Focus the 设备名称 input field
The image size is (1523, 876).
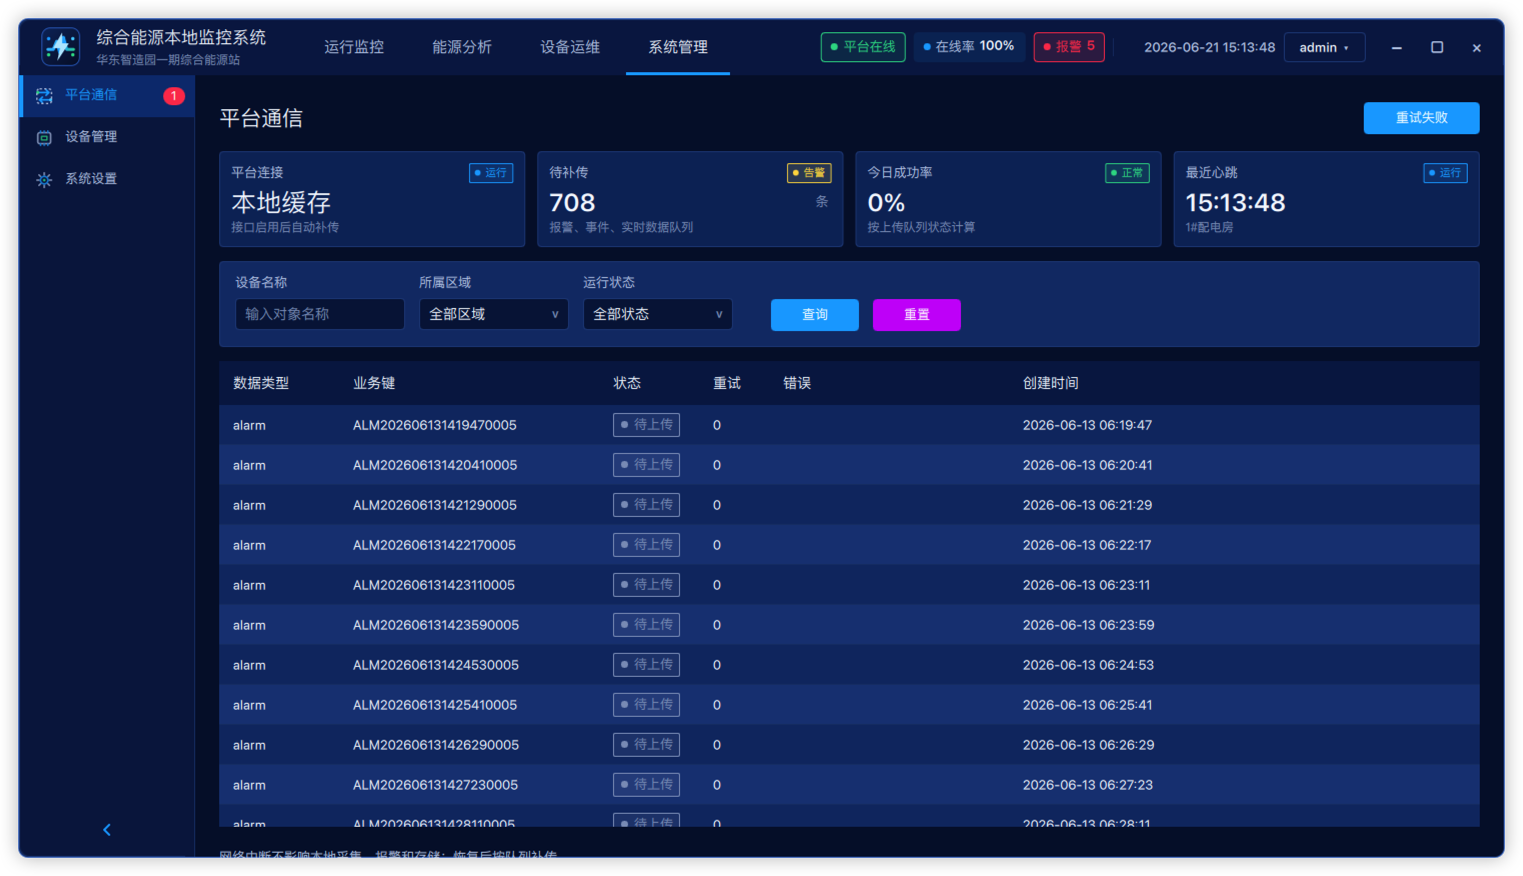(x=320, y=314)
